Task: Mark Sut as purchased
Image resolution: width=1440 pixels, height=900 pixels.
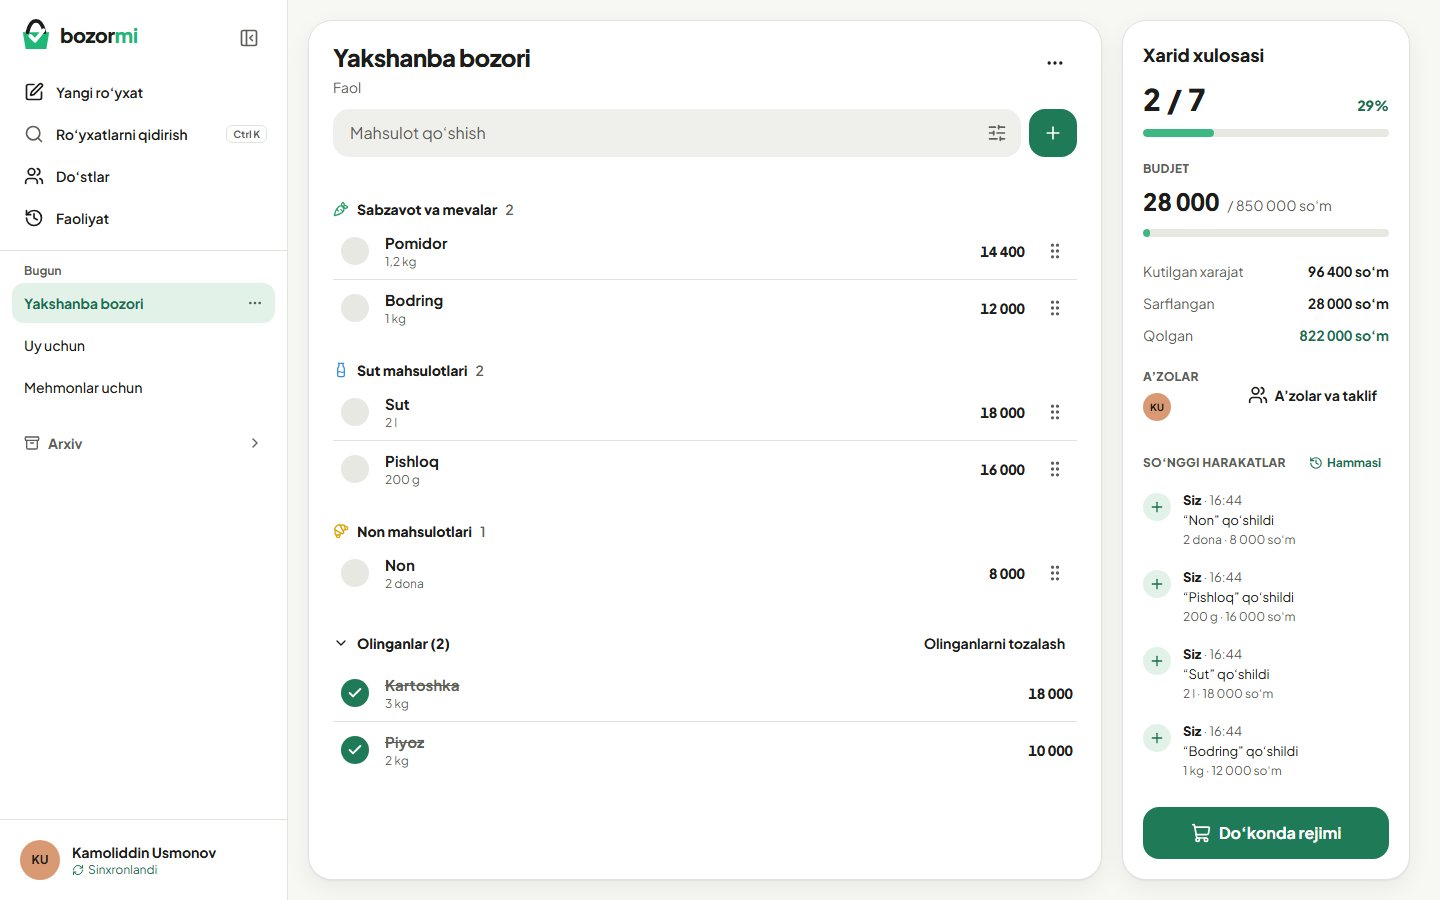Action: coord(355,412)
